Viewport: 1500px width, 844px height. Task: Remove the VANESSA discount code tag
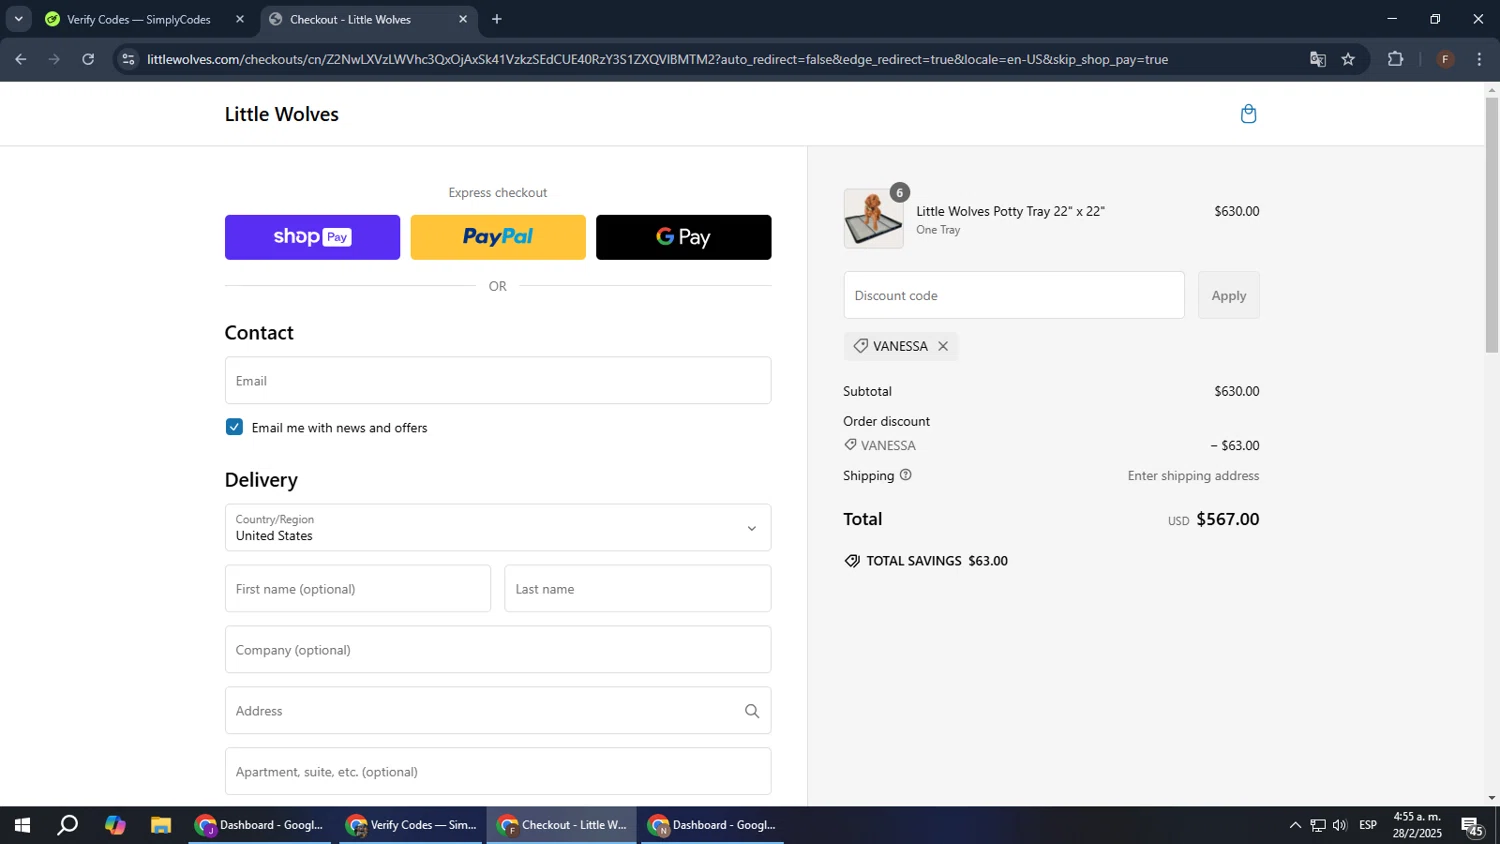[x=943, y=346]
